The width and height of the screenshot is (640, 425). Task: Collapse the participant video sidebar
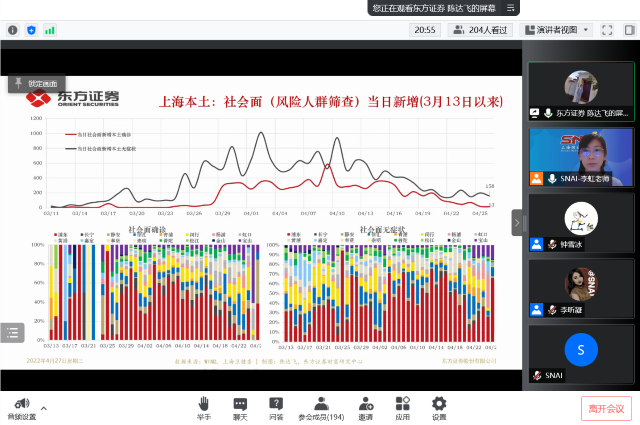click(517, 222)
